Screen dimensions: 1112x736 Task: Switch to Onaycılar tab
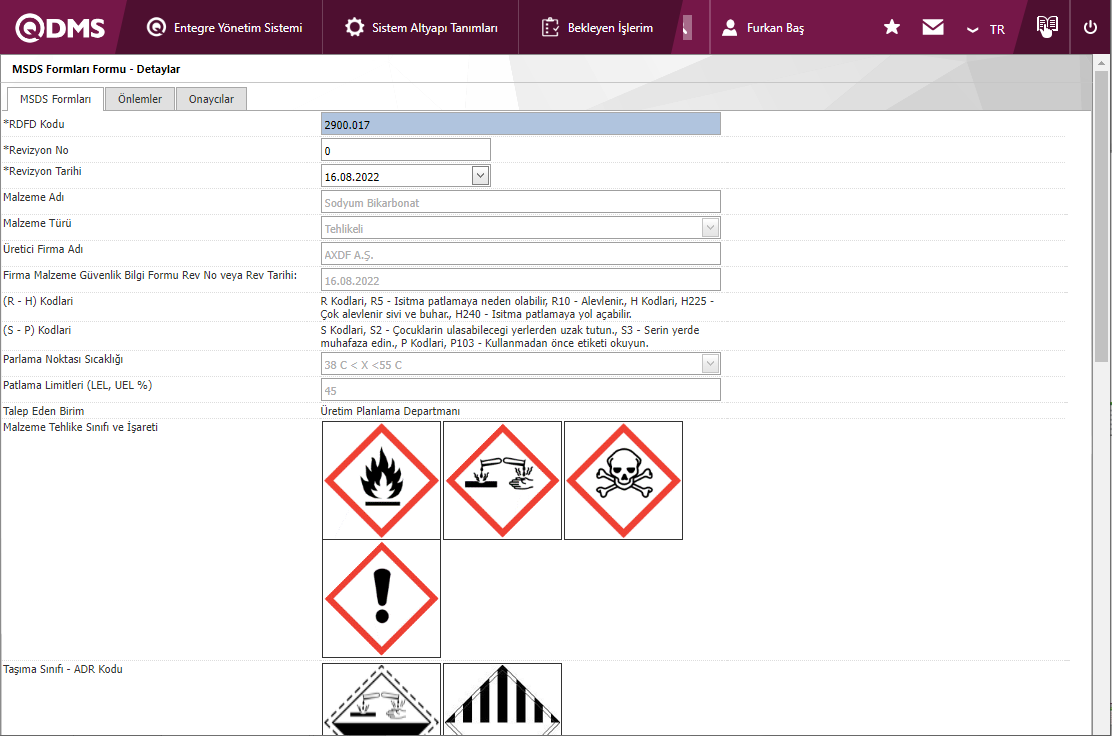pos(211,99)
